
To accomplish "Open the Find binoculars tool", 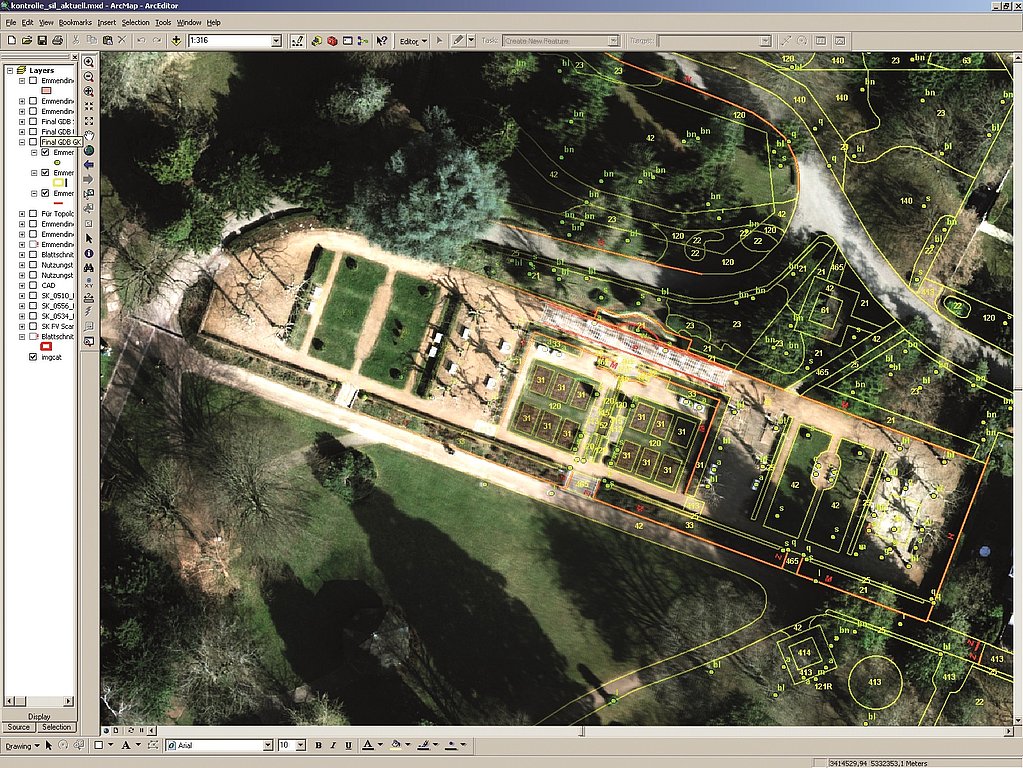I will [89, 268].
